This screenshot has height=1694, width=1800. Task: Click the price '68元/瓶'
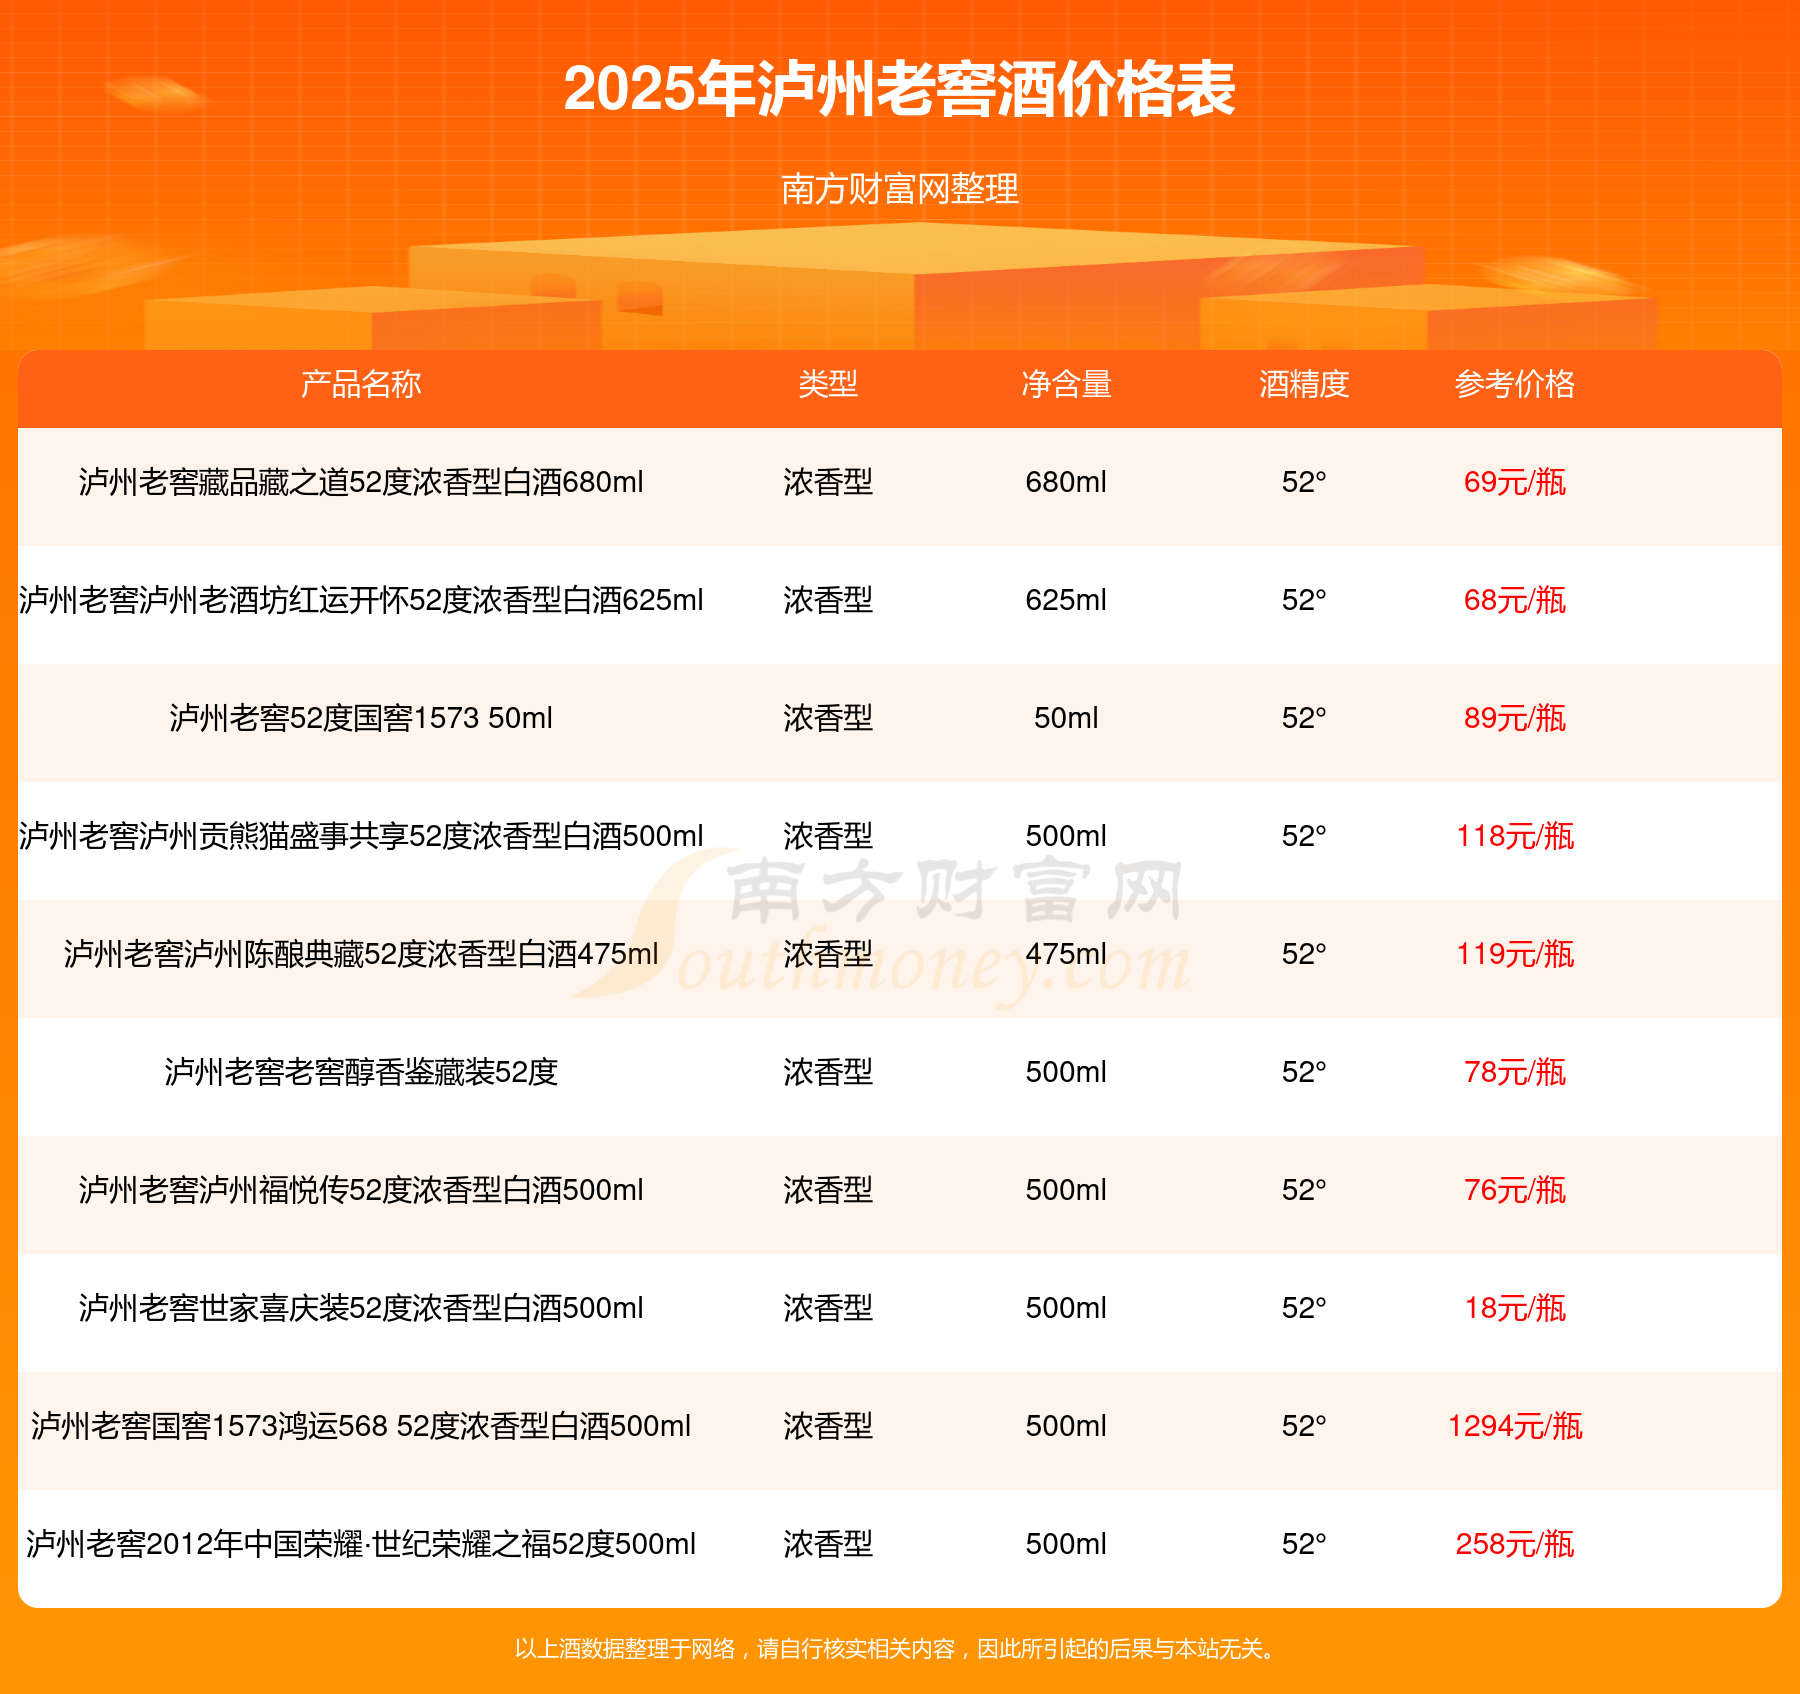pyautogui.click(x=1515, y=600)
